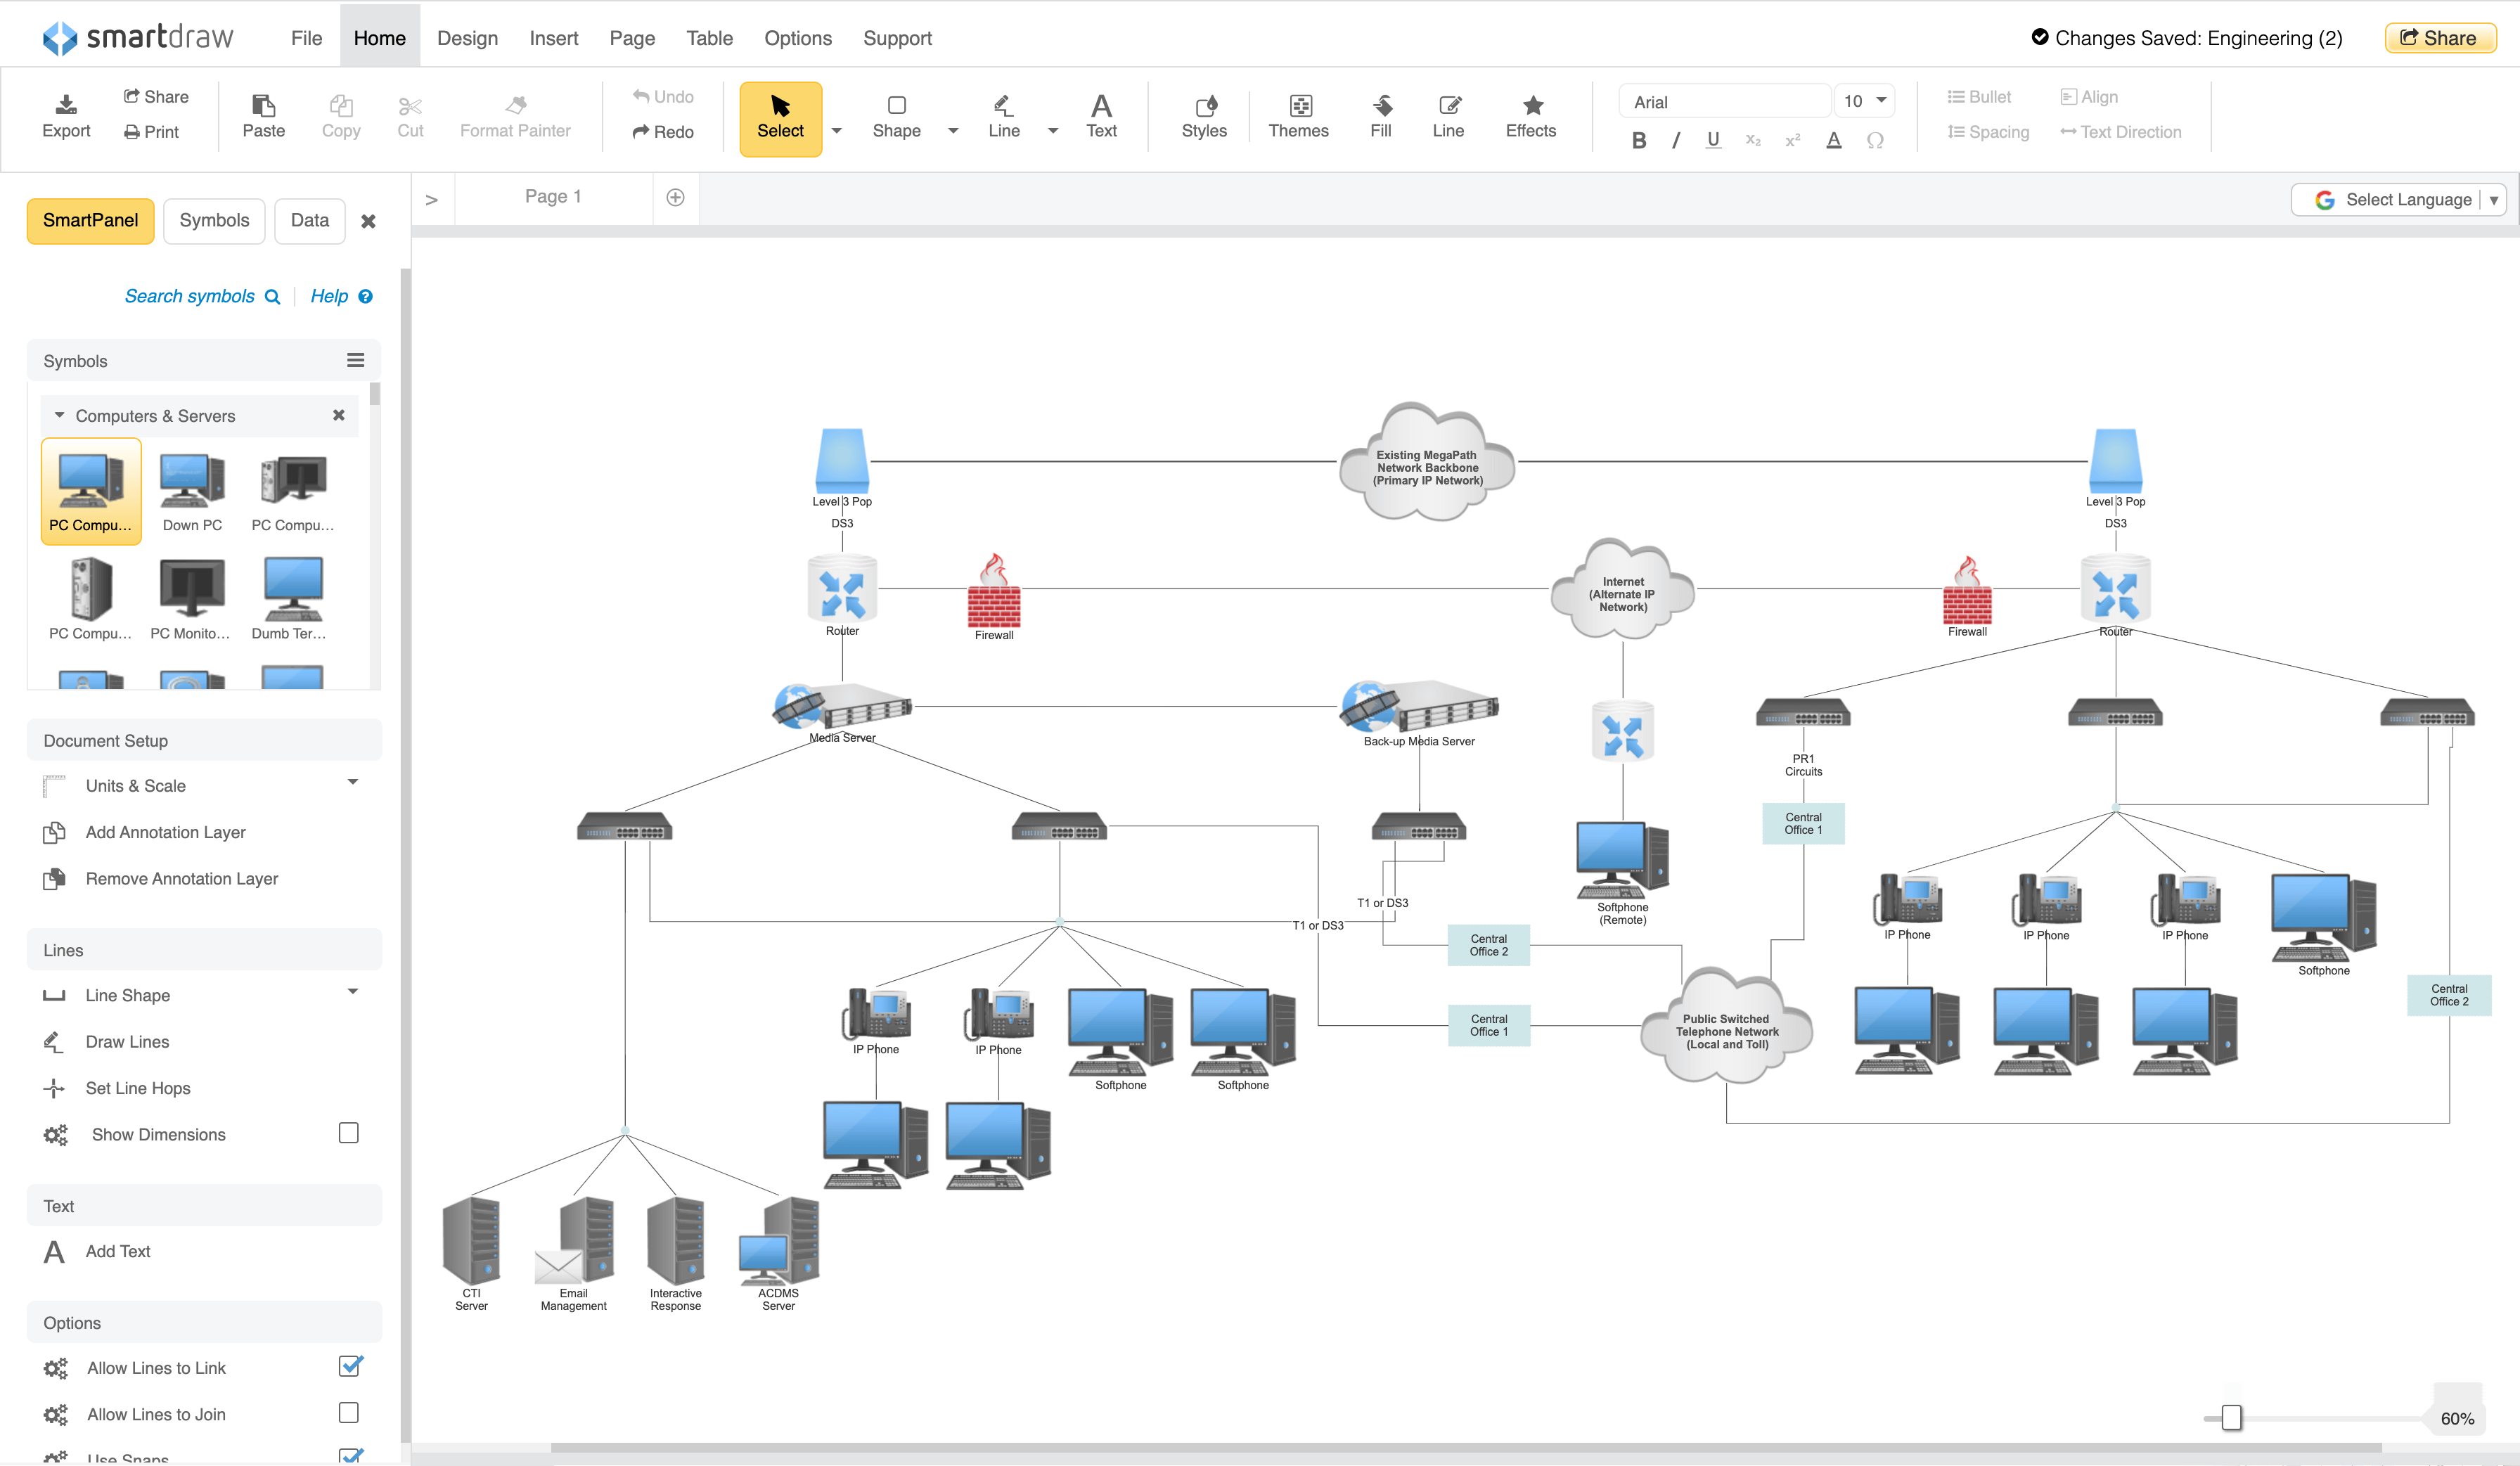Screen dimensions: 2520x1466
Task: Expand the Units & Scale dropdown
Action: click(x=352, y=783)
